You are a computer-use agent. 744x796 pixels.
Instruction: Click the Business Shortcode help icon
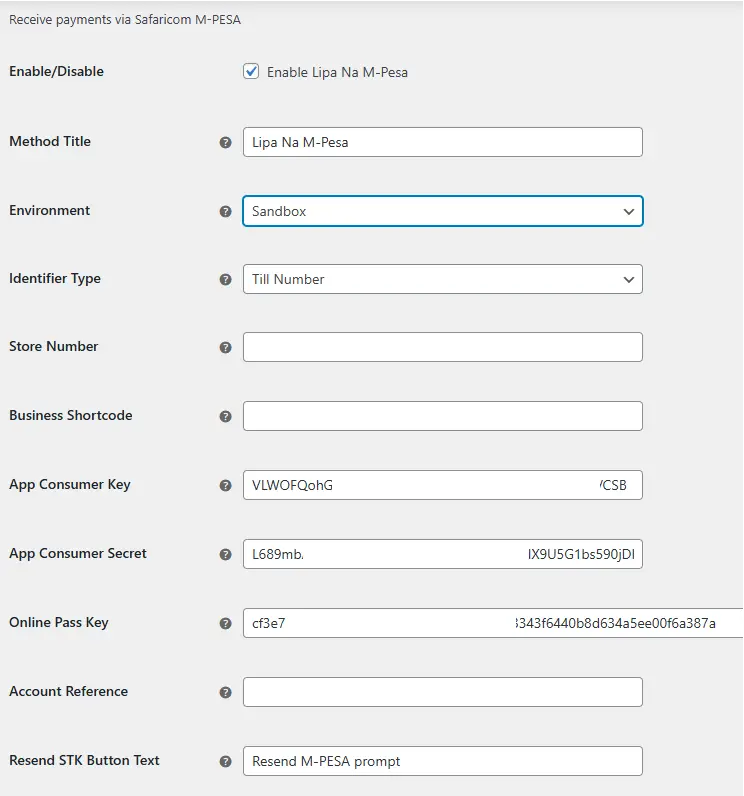click(225, 416)
